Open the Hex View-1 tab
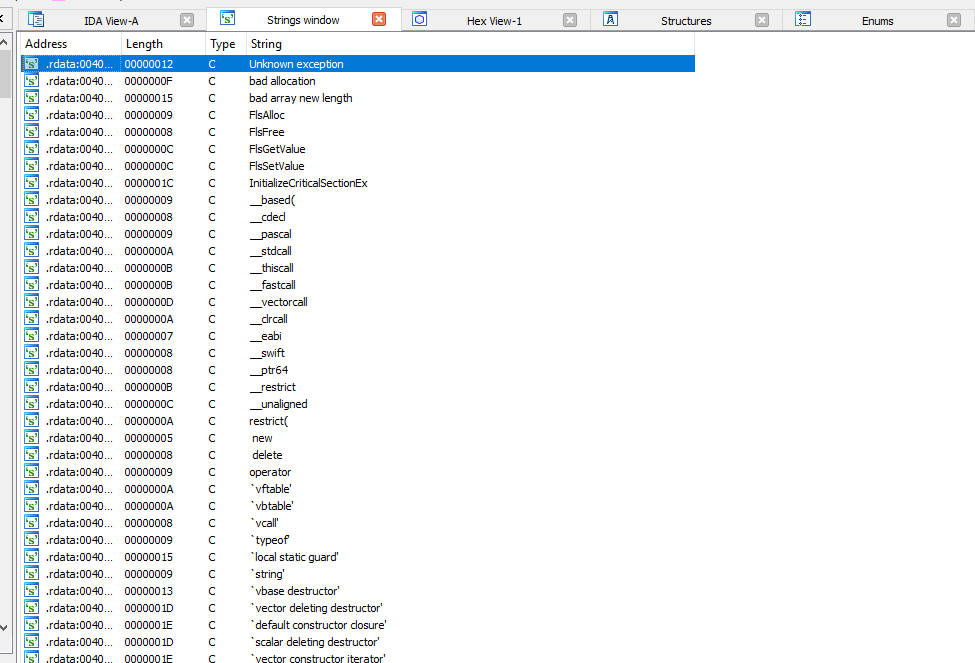975x663 pixels. pyautogui.click(x=494, y=20)
